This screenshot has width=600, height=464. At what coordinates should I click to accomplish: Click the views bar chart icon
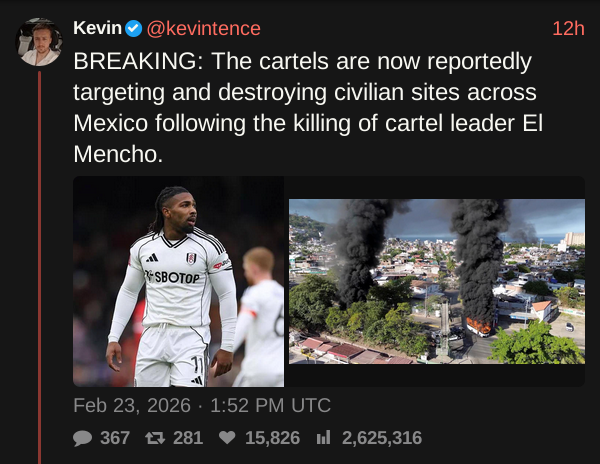(x=323, y=438)
